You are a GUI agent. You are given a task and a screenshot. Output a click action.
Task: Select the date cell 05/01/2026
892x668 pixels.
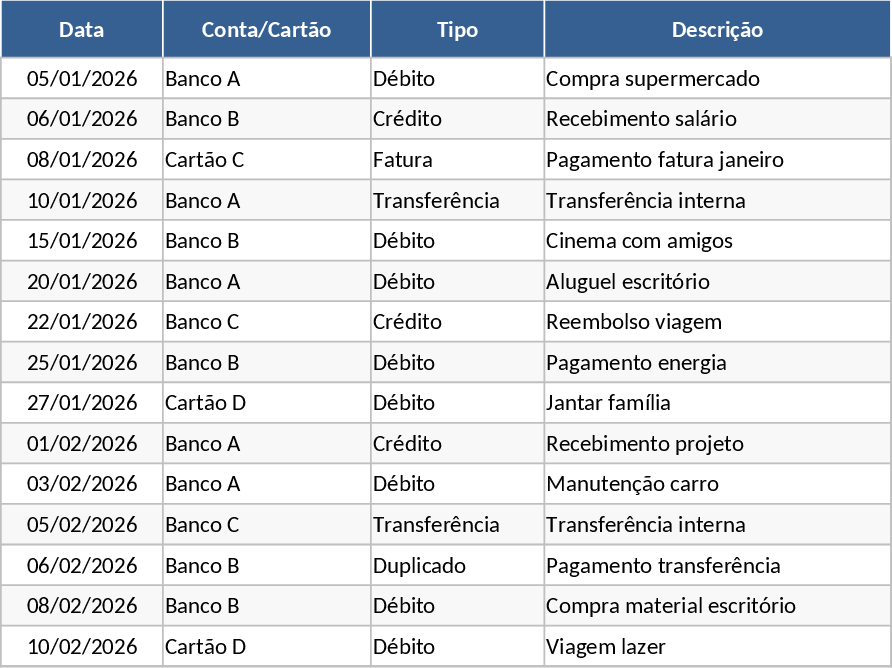click(82, 79)
